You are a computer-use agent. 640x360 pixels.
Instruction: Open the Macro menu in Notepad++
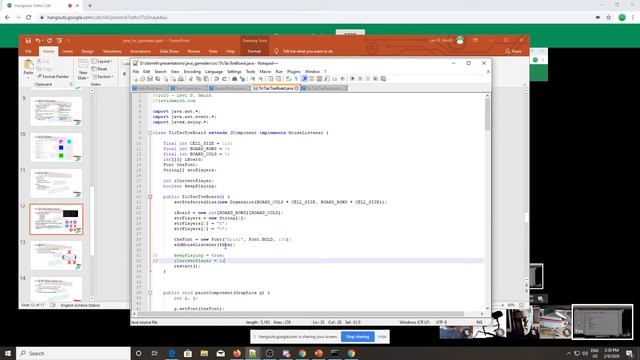pyautogui.click(x=265, y=71)
